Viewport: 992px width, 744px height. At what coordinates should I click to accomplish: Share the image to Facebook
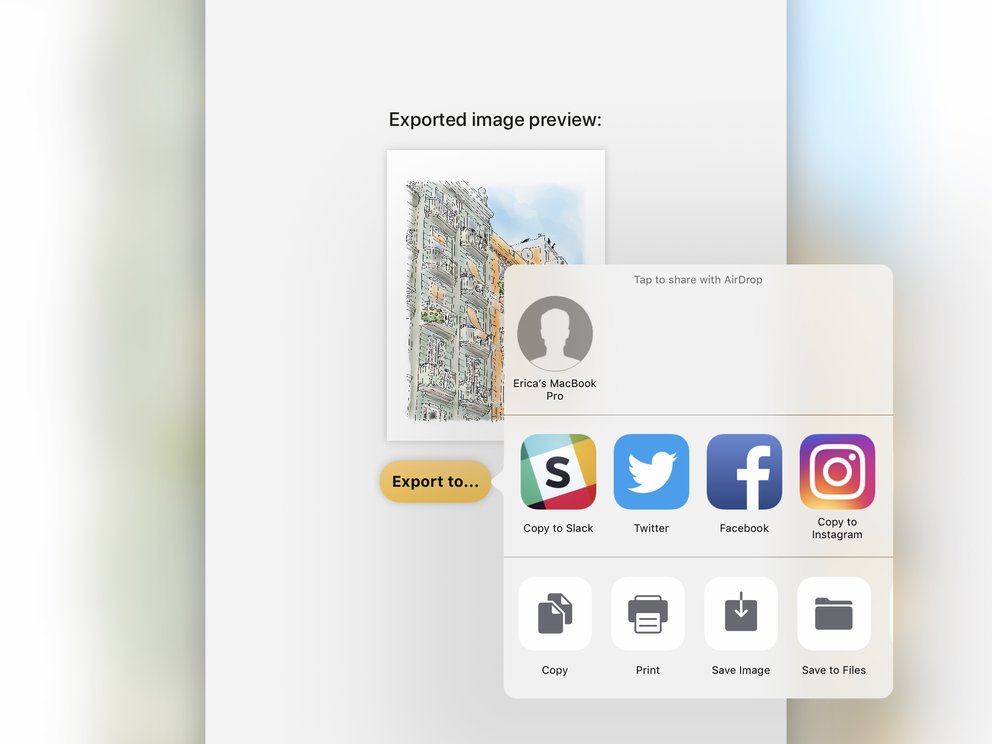(x=743, y=471)
